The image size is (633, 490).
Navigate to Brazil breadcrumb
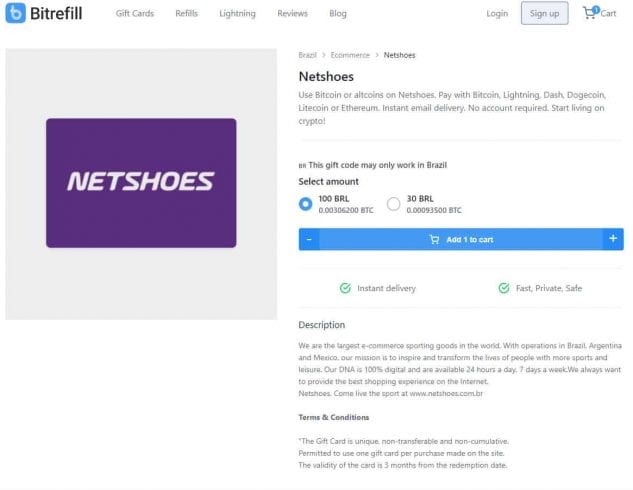[x=308, y=55]
